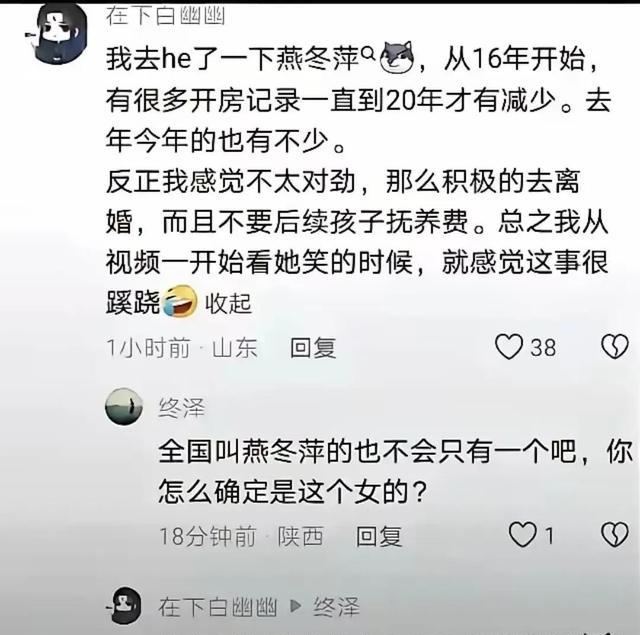This screenshot has width=640, height=635.
Task: Dislike the first comment with the broken heart
Action: (x=614, y=347)
